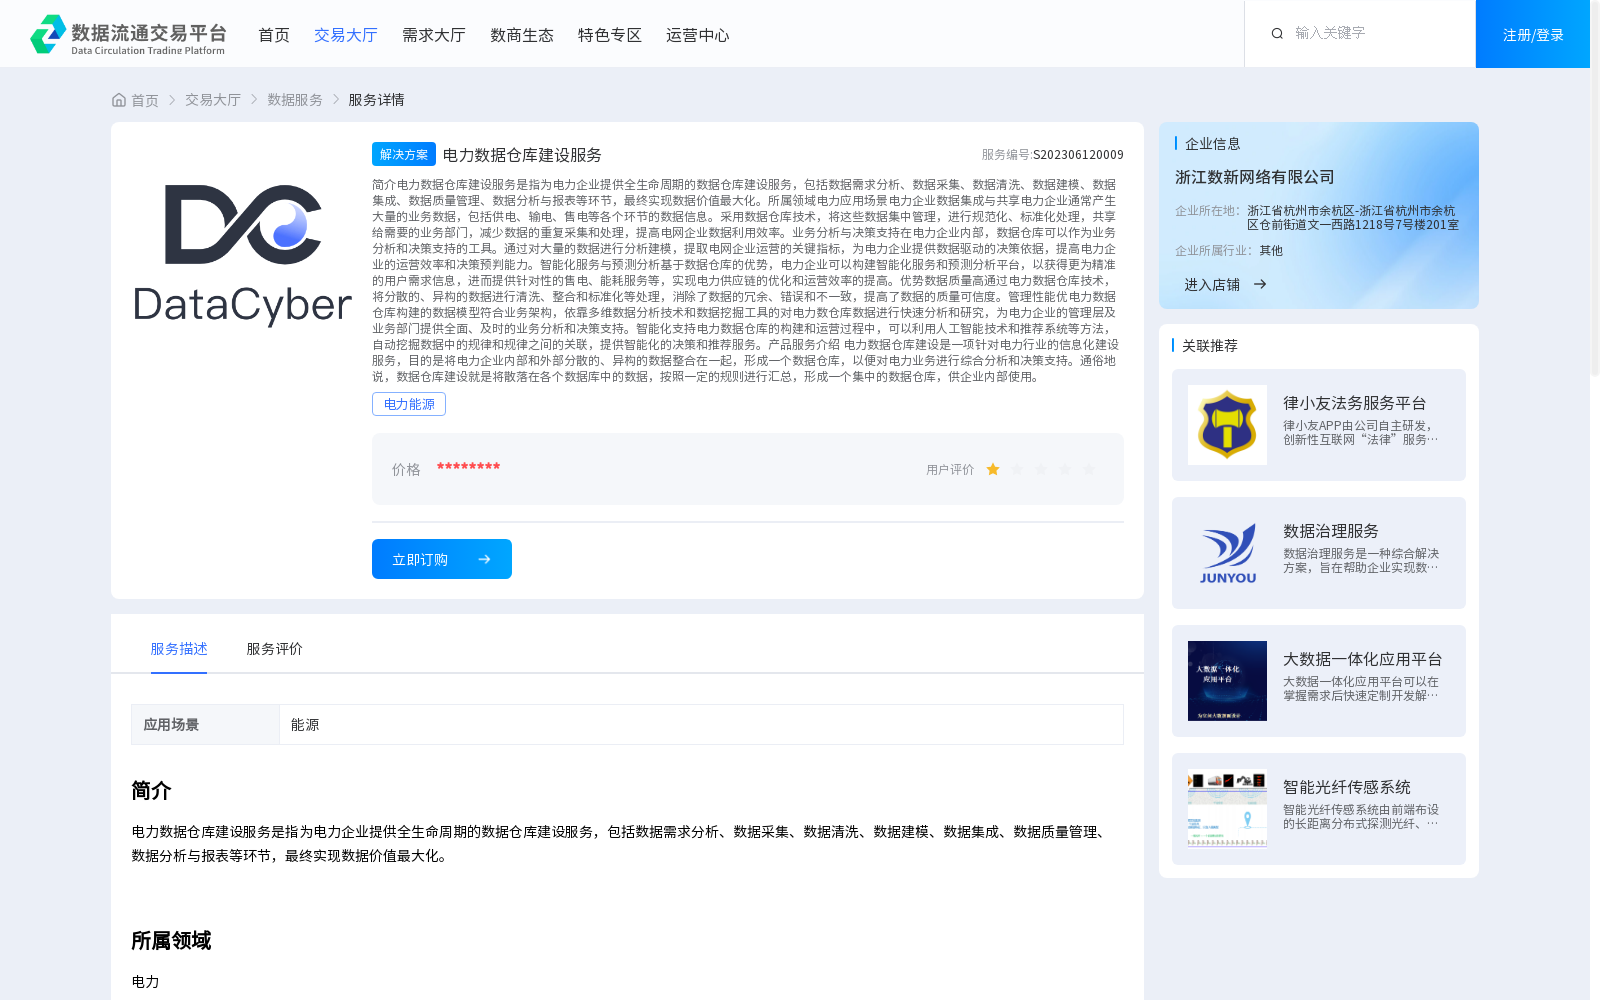Click the service number S202306120009
Viewport: 1600px width, 1000px height.
click(x=1078, y=155)
